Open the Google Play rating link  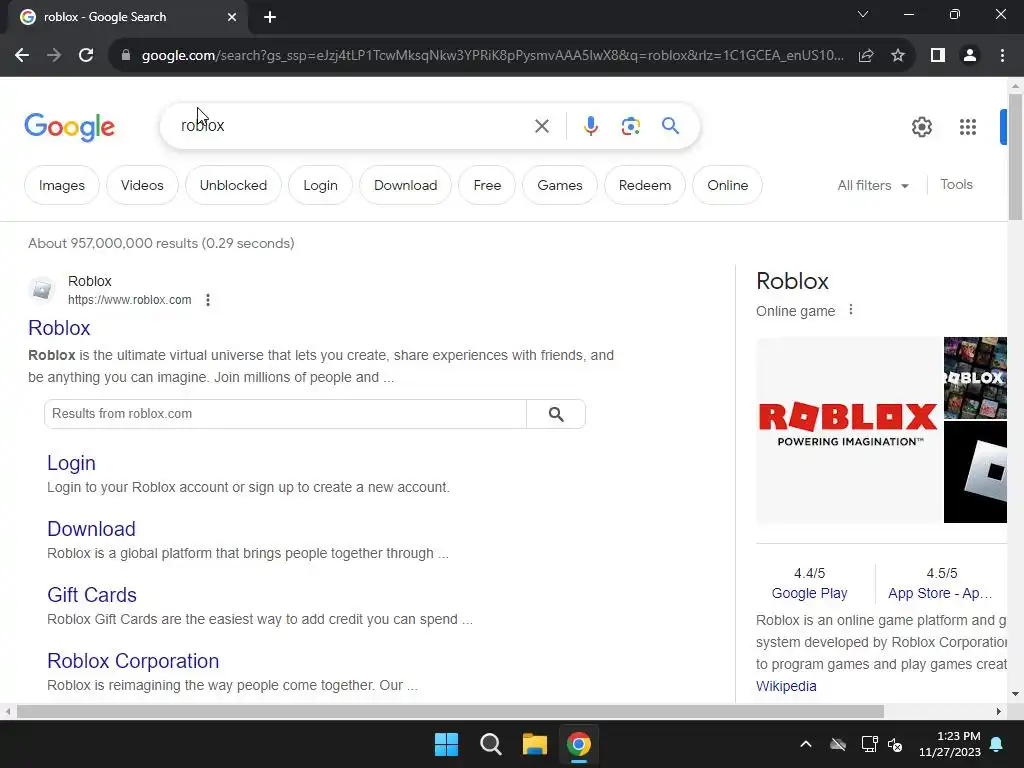(809, 593)
